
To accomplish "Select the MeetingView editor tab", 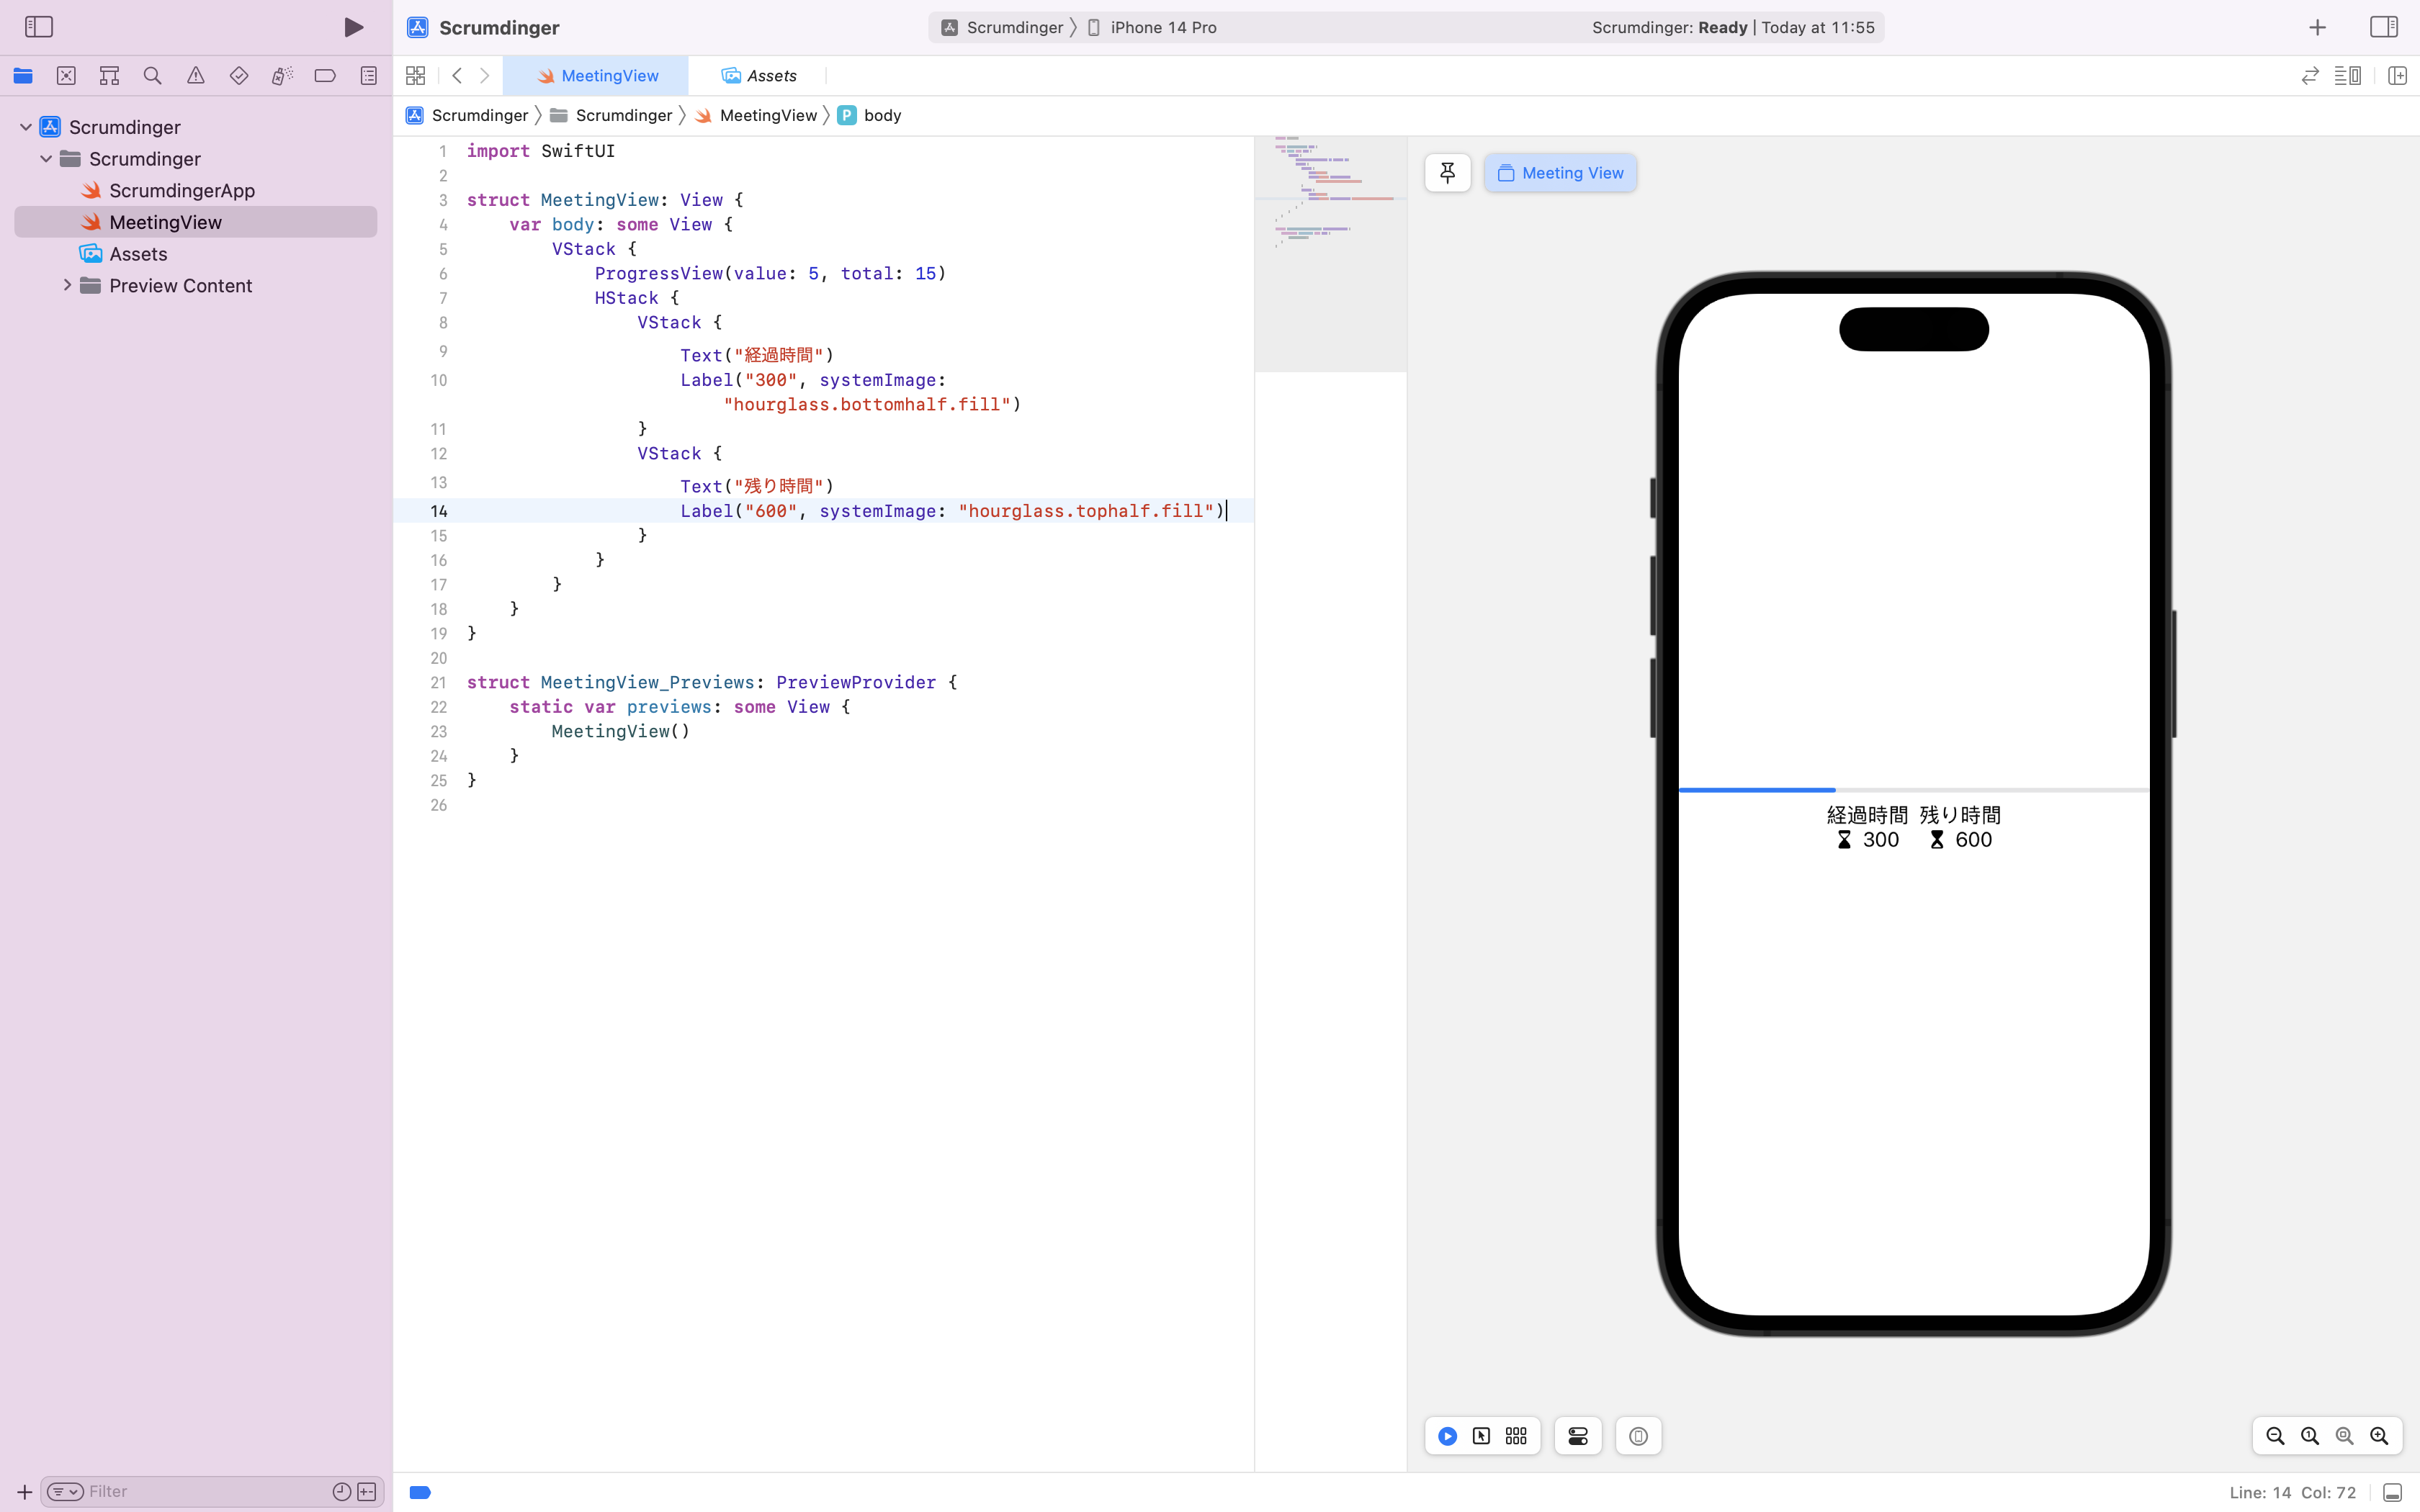I will (597, 76).
